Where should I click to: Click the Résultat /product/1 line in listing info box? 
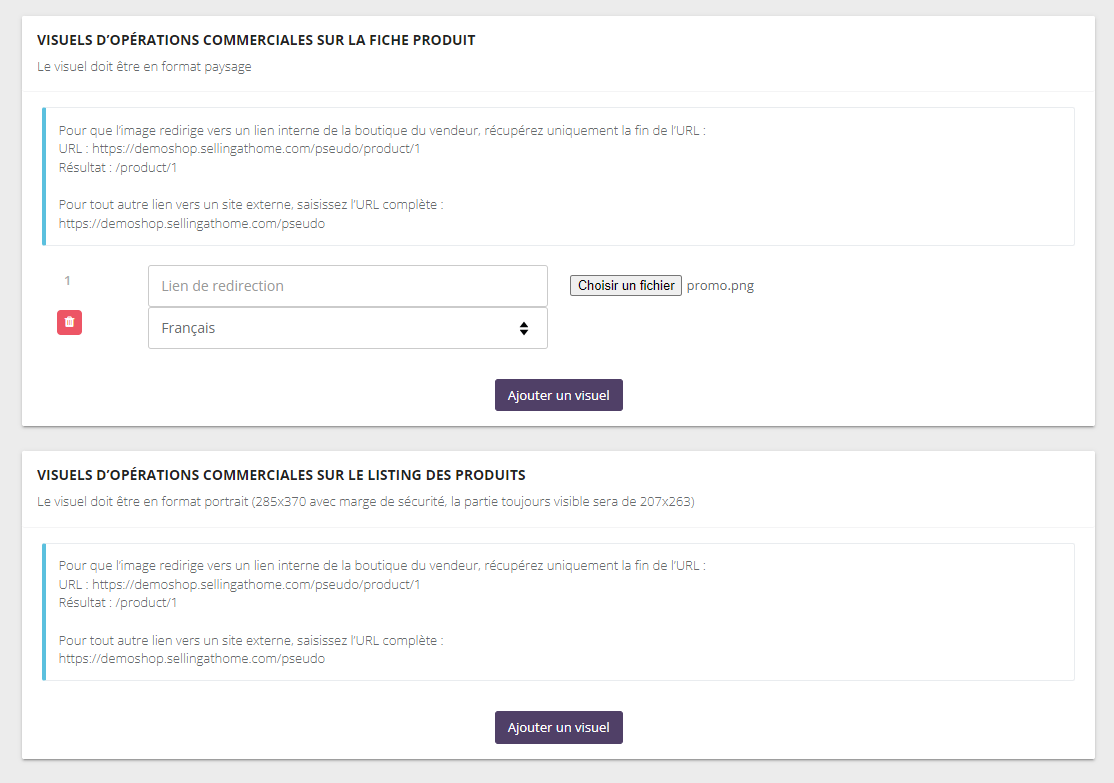click(x=118, y=603)
